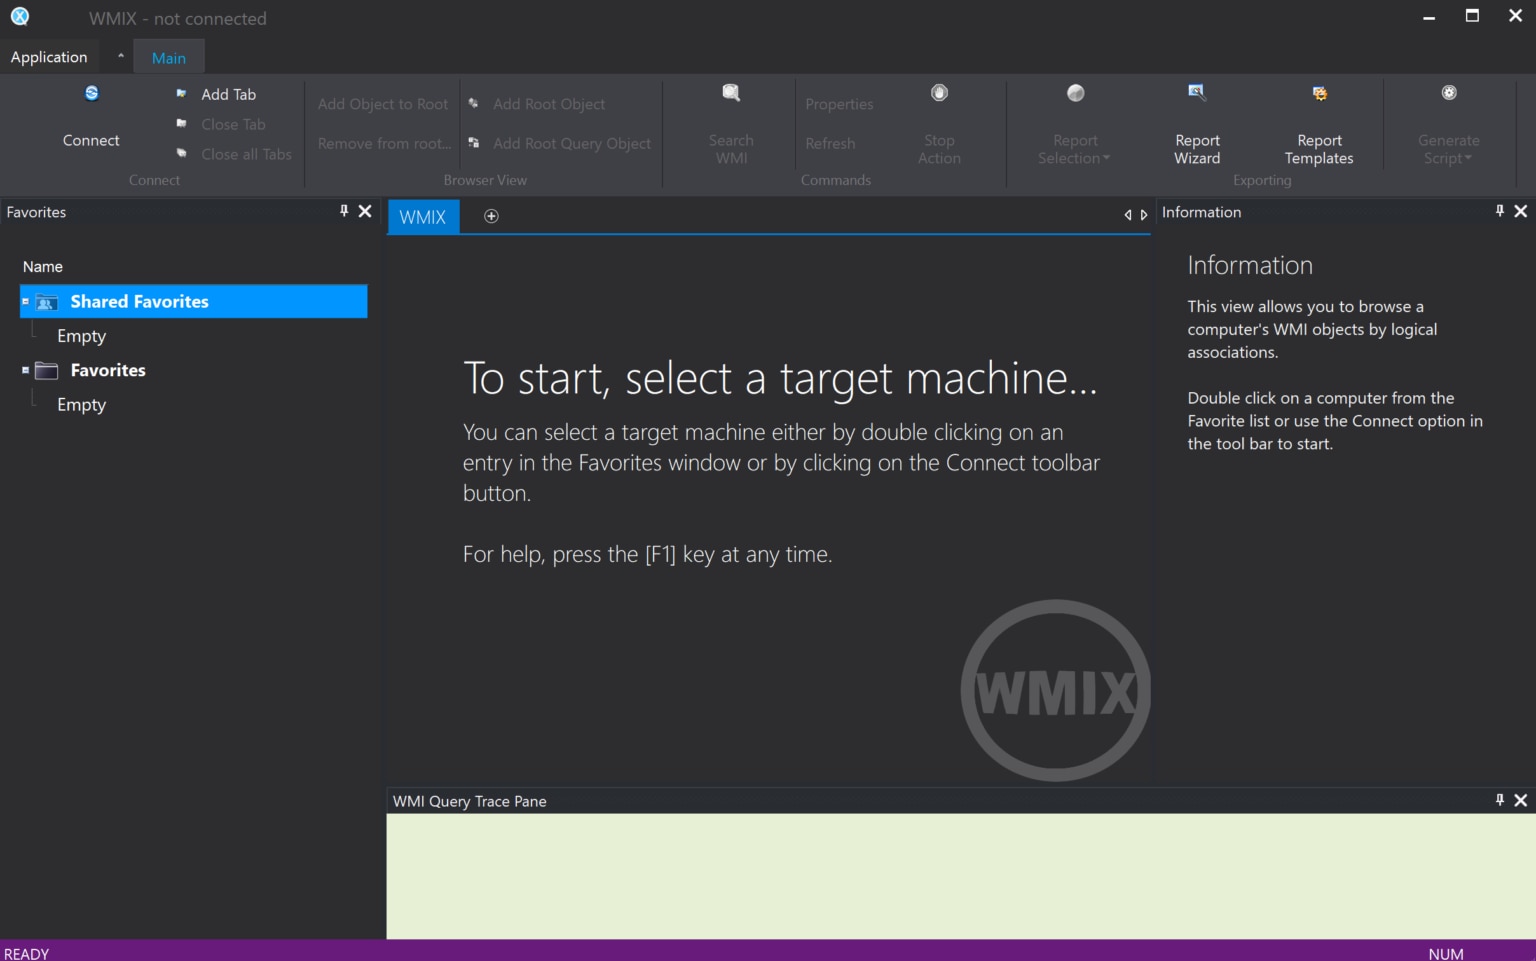1536x961 pixels.
Task: Click the Close all Tabs button
Action: coord(245,154)
